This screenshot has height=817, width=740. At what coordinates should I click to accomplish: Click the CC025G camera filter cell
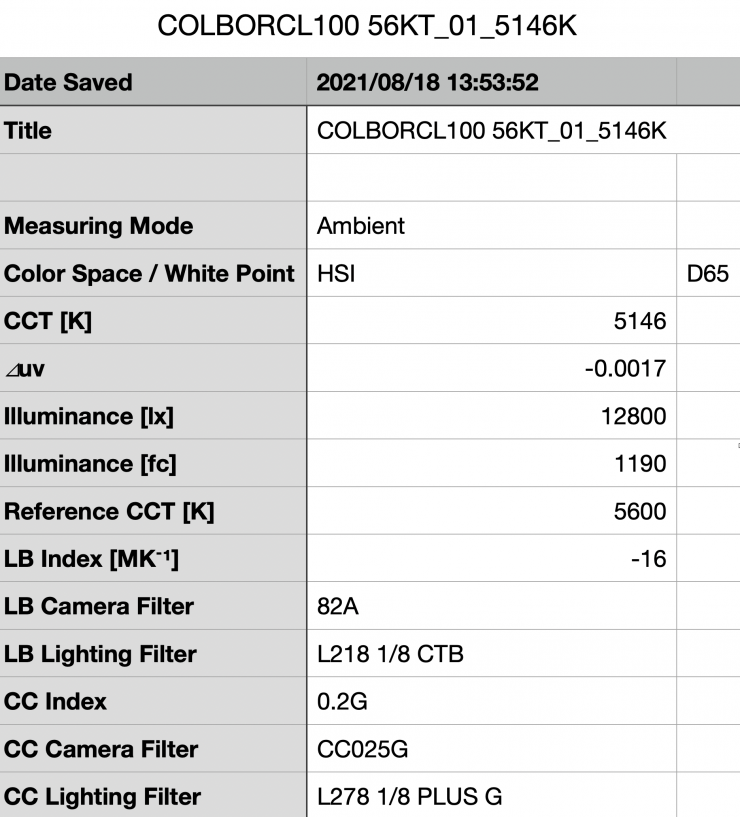(490, 749)
